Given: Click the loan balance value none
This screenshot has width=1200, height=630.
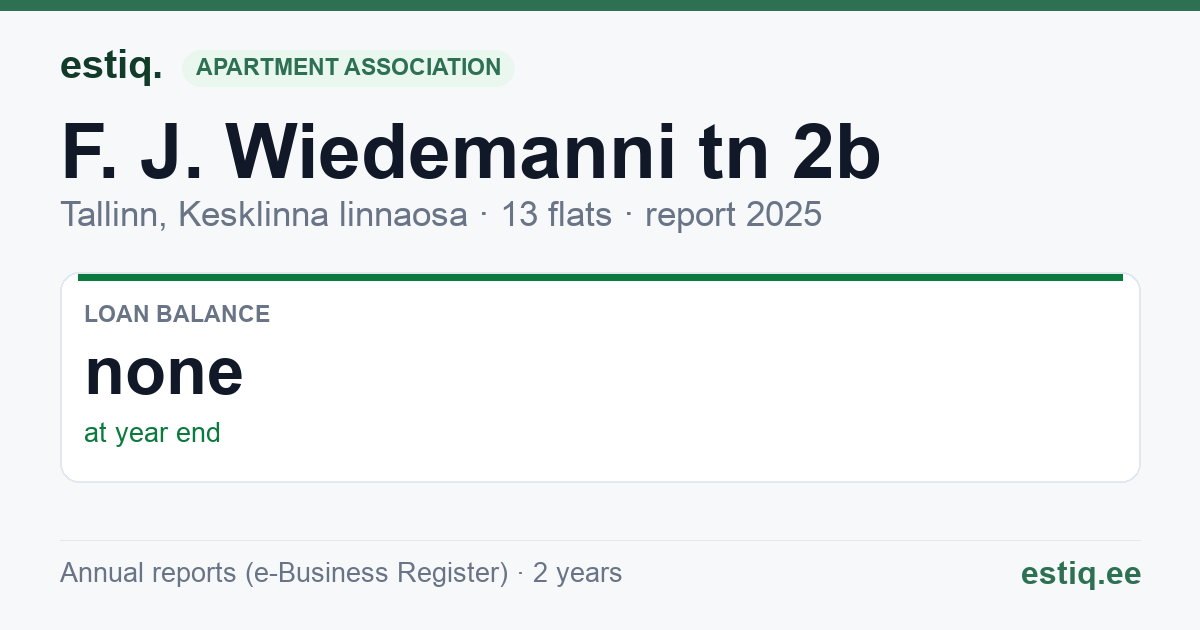Looking at the screenshot, I should point(164,371).
